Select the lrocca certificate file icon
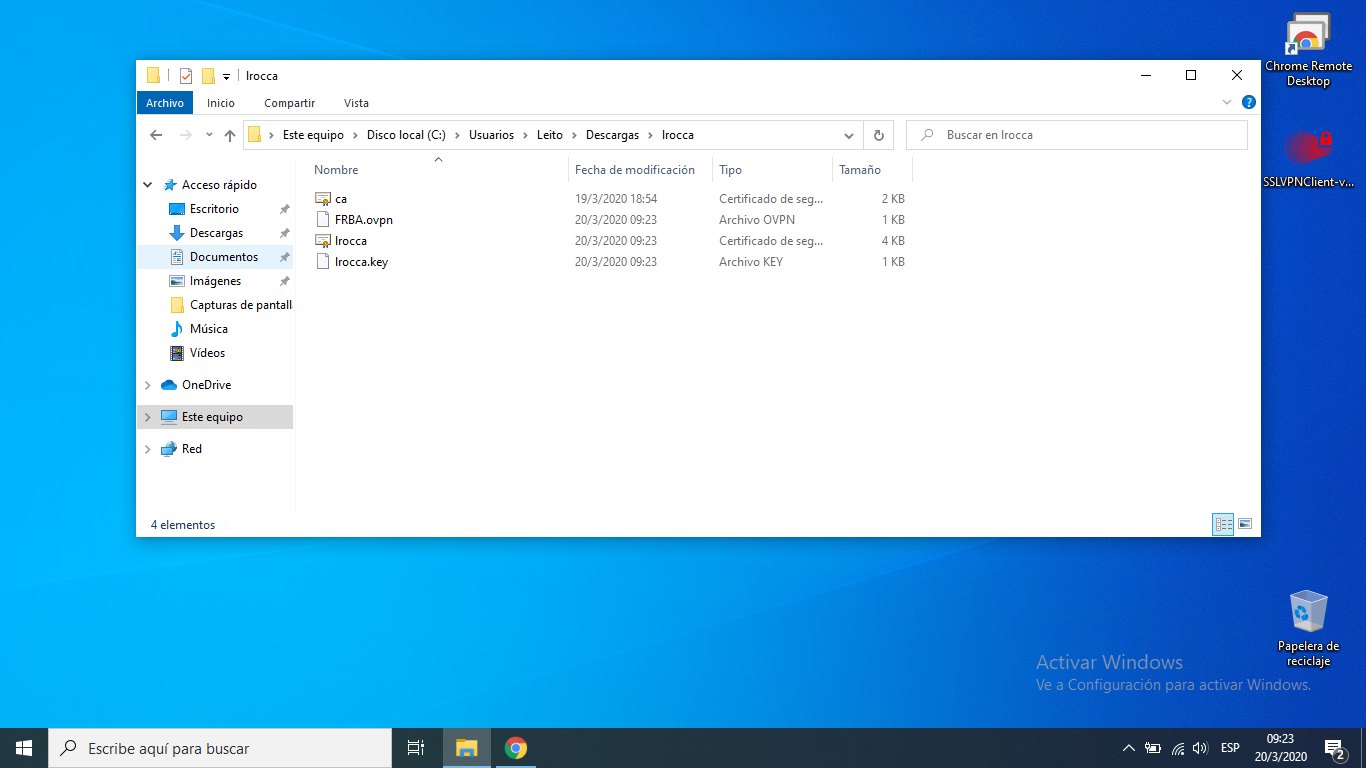 click(x=322, y=241)
